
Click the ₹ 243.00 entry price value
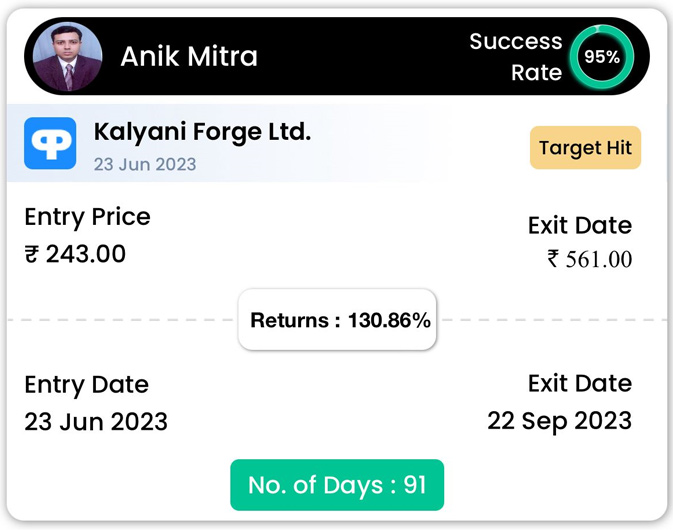(x=75, y=254)
